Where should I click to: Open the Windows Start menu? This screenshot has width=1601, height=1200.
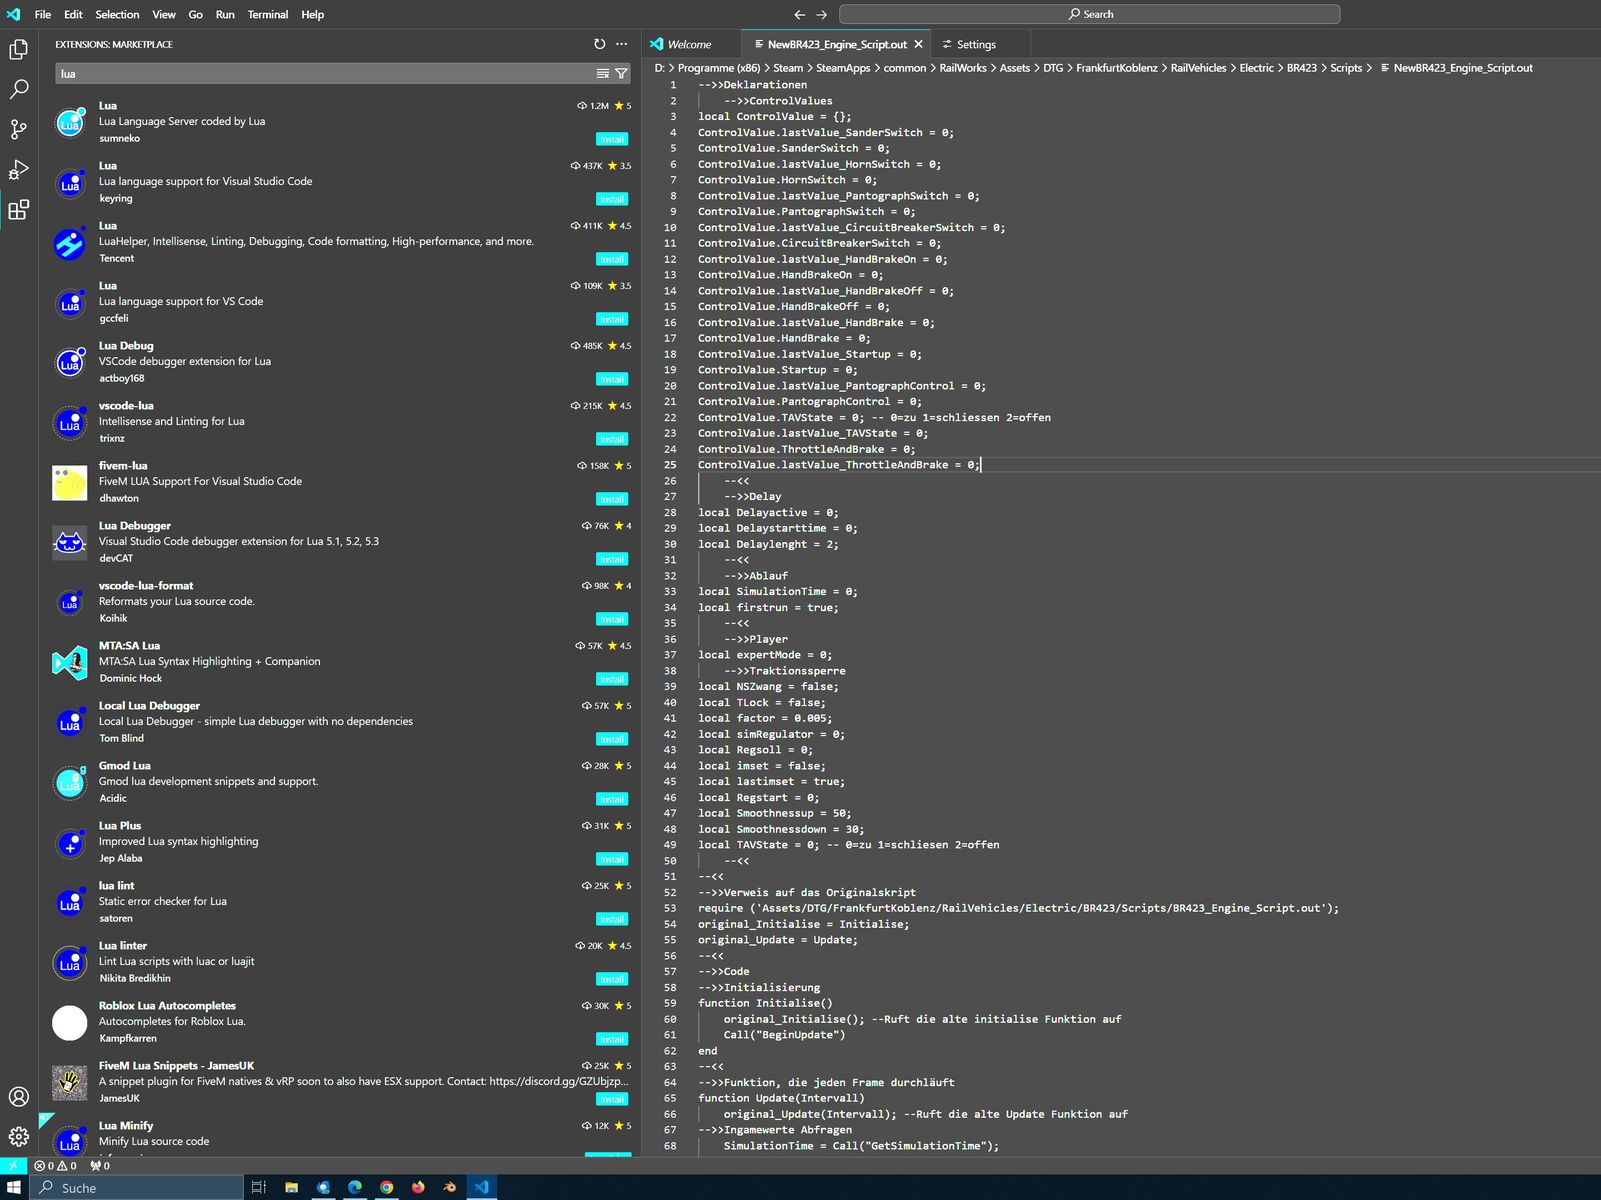click(x=14, y=1187)
